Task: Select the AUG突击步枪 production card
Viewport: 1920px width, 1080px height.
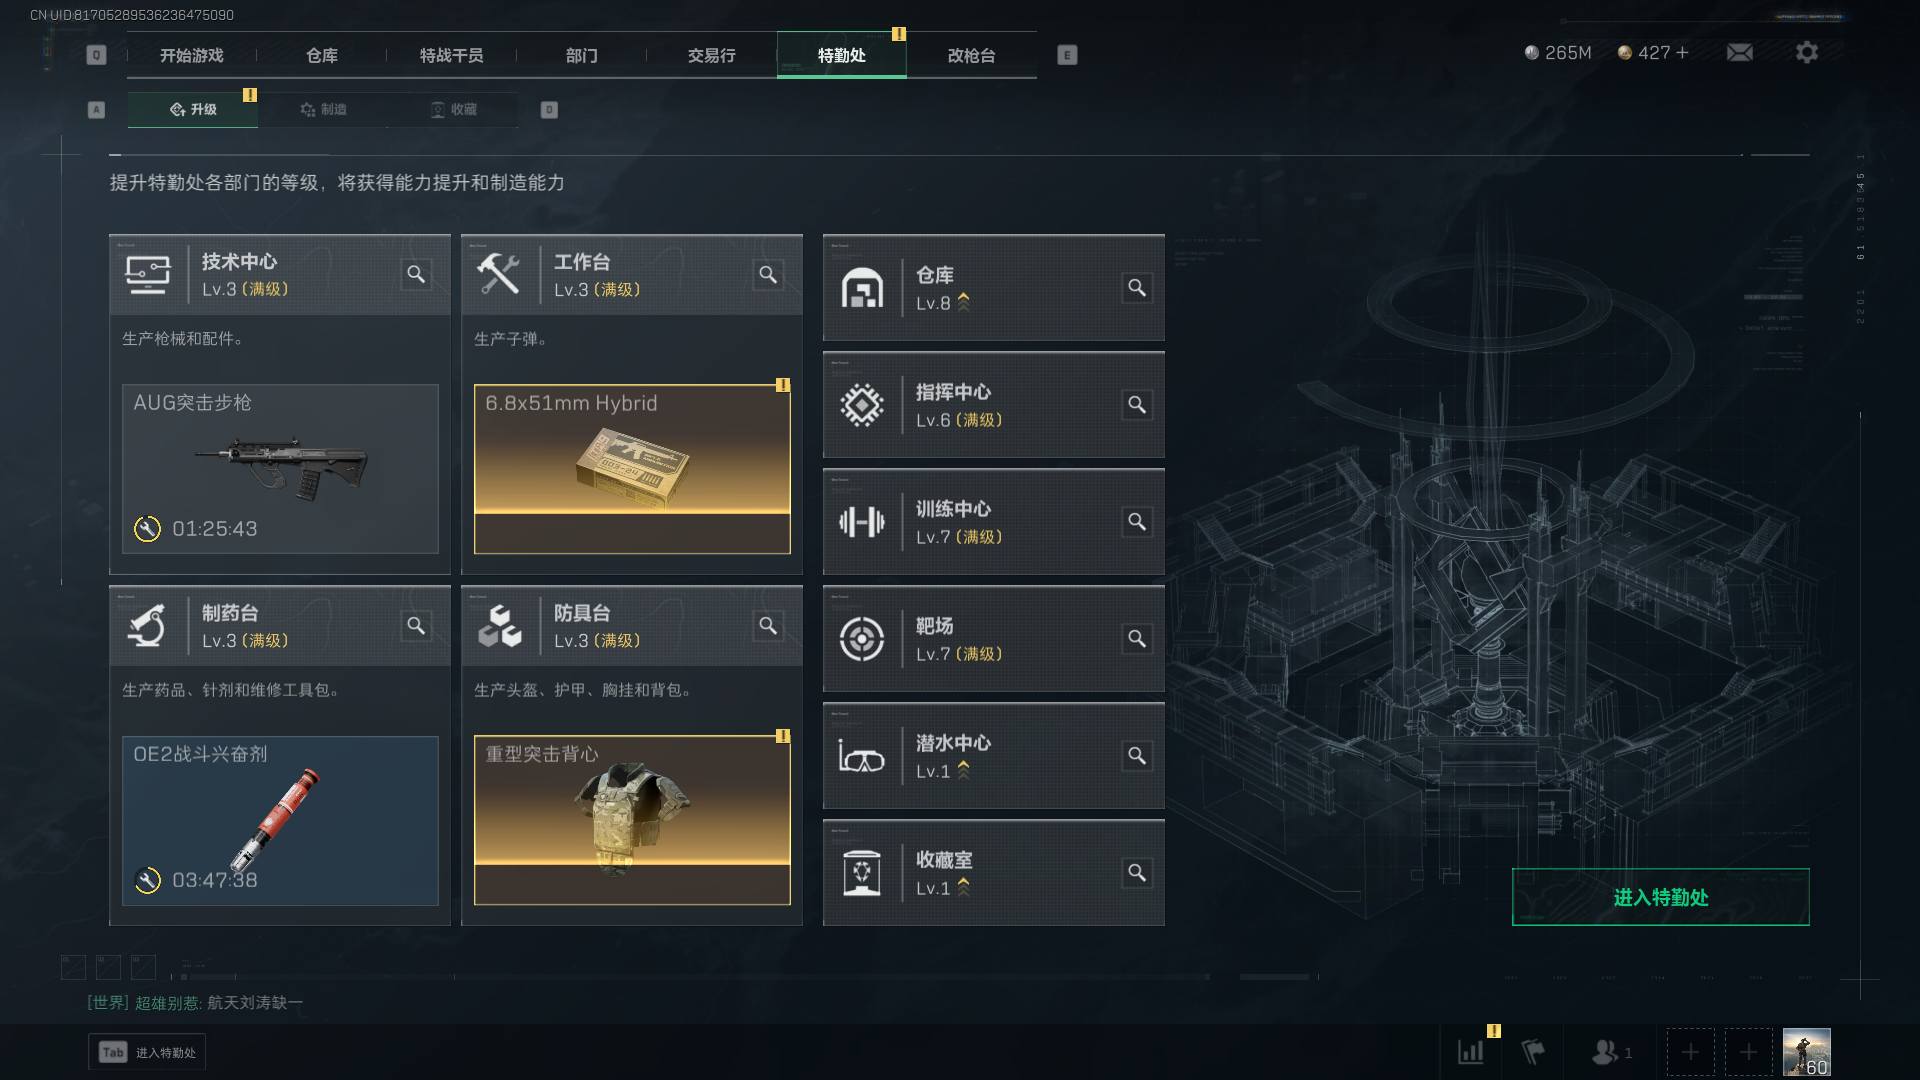Action: point(280,469)
